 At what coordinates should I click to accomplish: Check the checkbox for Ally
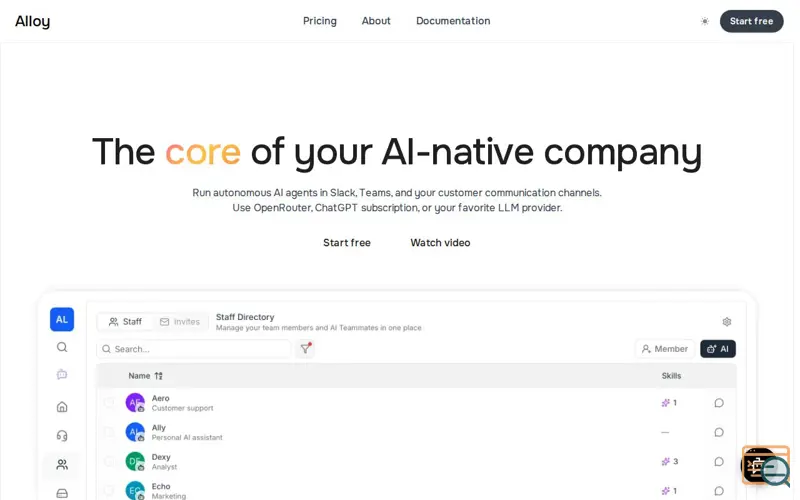109,432
